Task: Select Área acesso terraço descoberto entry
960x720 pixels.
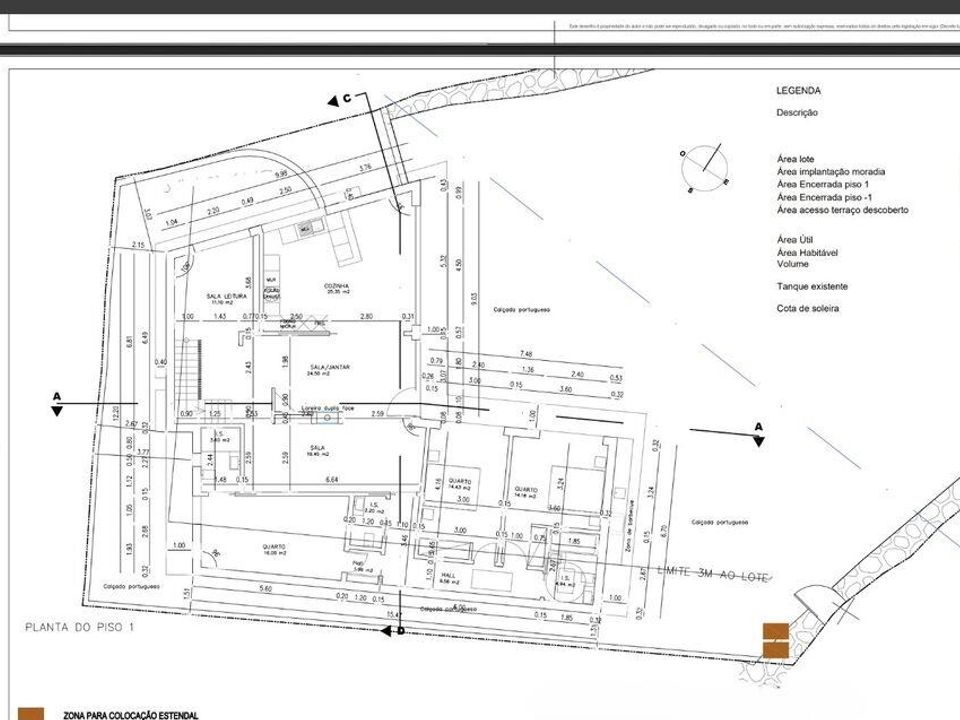Action: coord(842,210)
